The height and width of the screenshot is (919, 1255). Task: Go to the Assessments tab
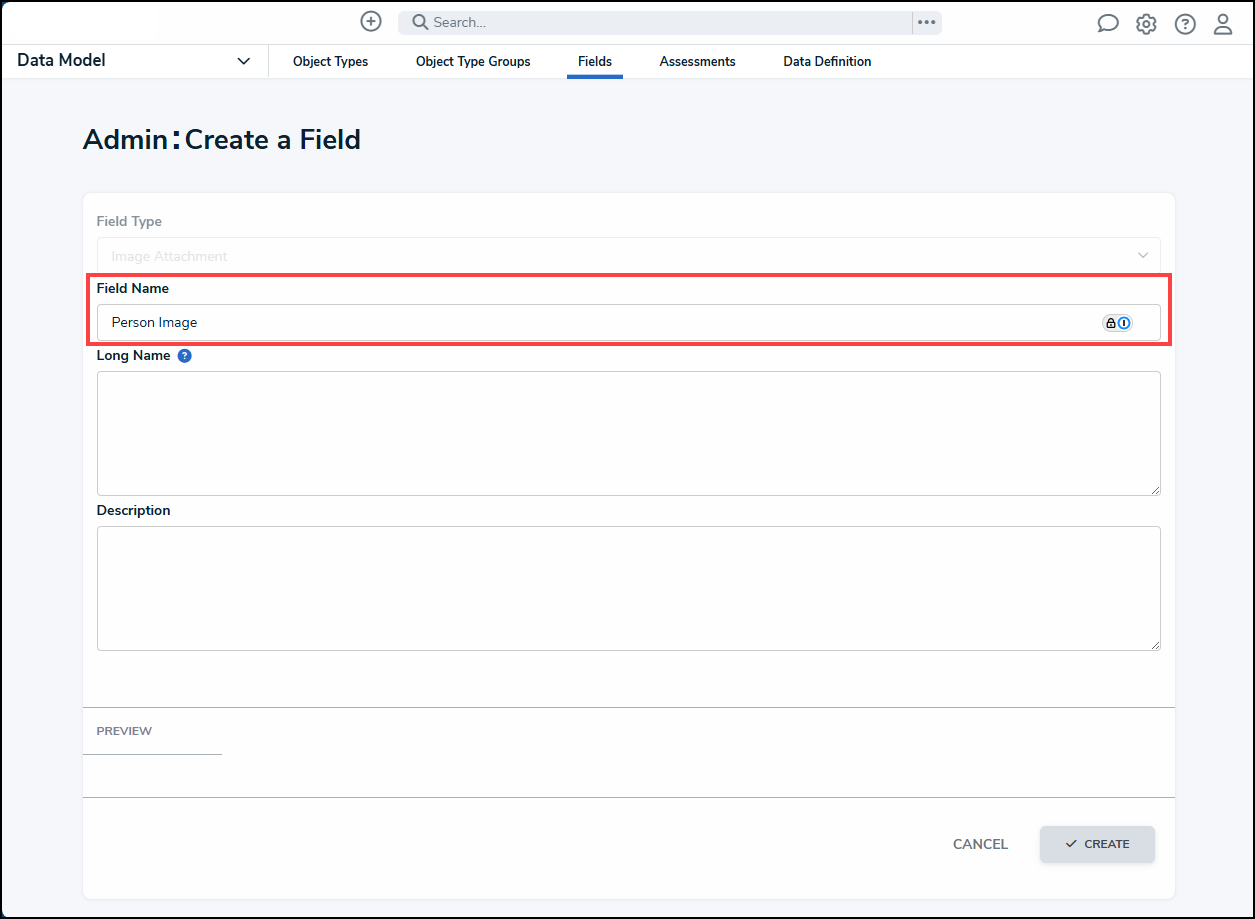697,62
